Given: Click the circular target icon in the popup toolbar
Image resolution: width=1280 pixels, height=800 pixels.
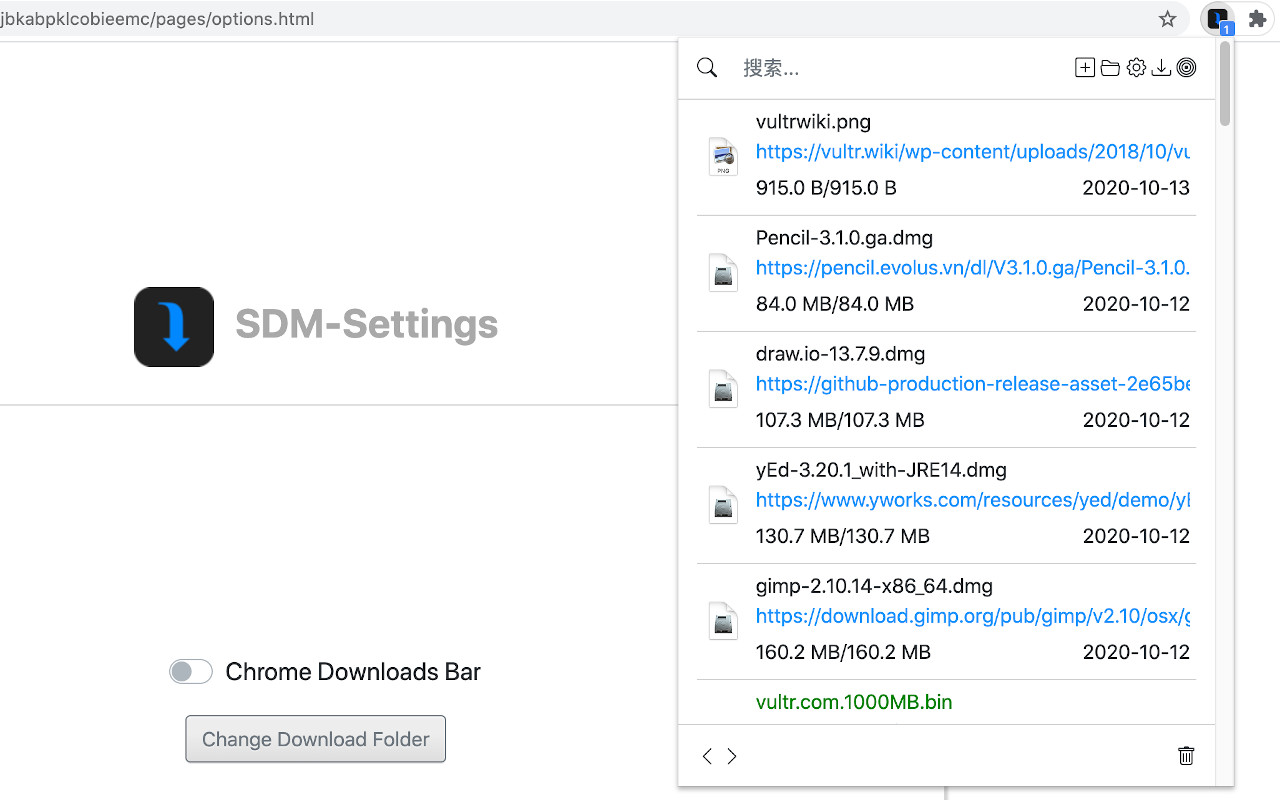Looking at the screenshot, I should (x=1186, y=68).
